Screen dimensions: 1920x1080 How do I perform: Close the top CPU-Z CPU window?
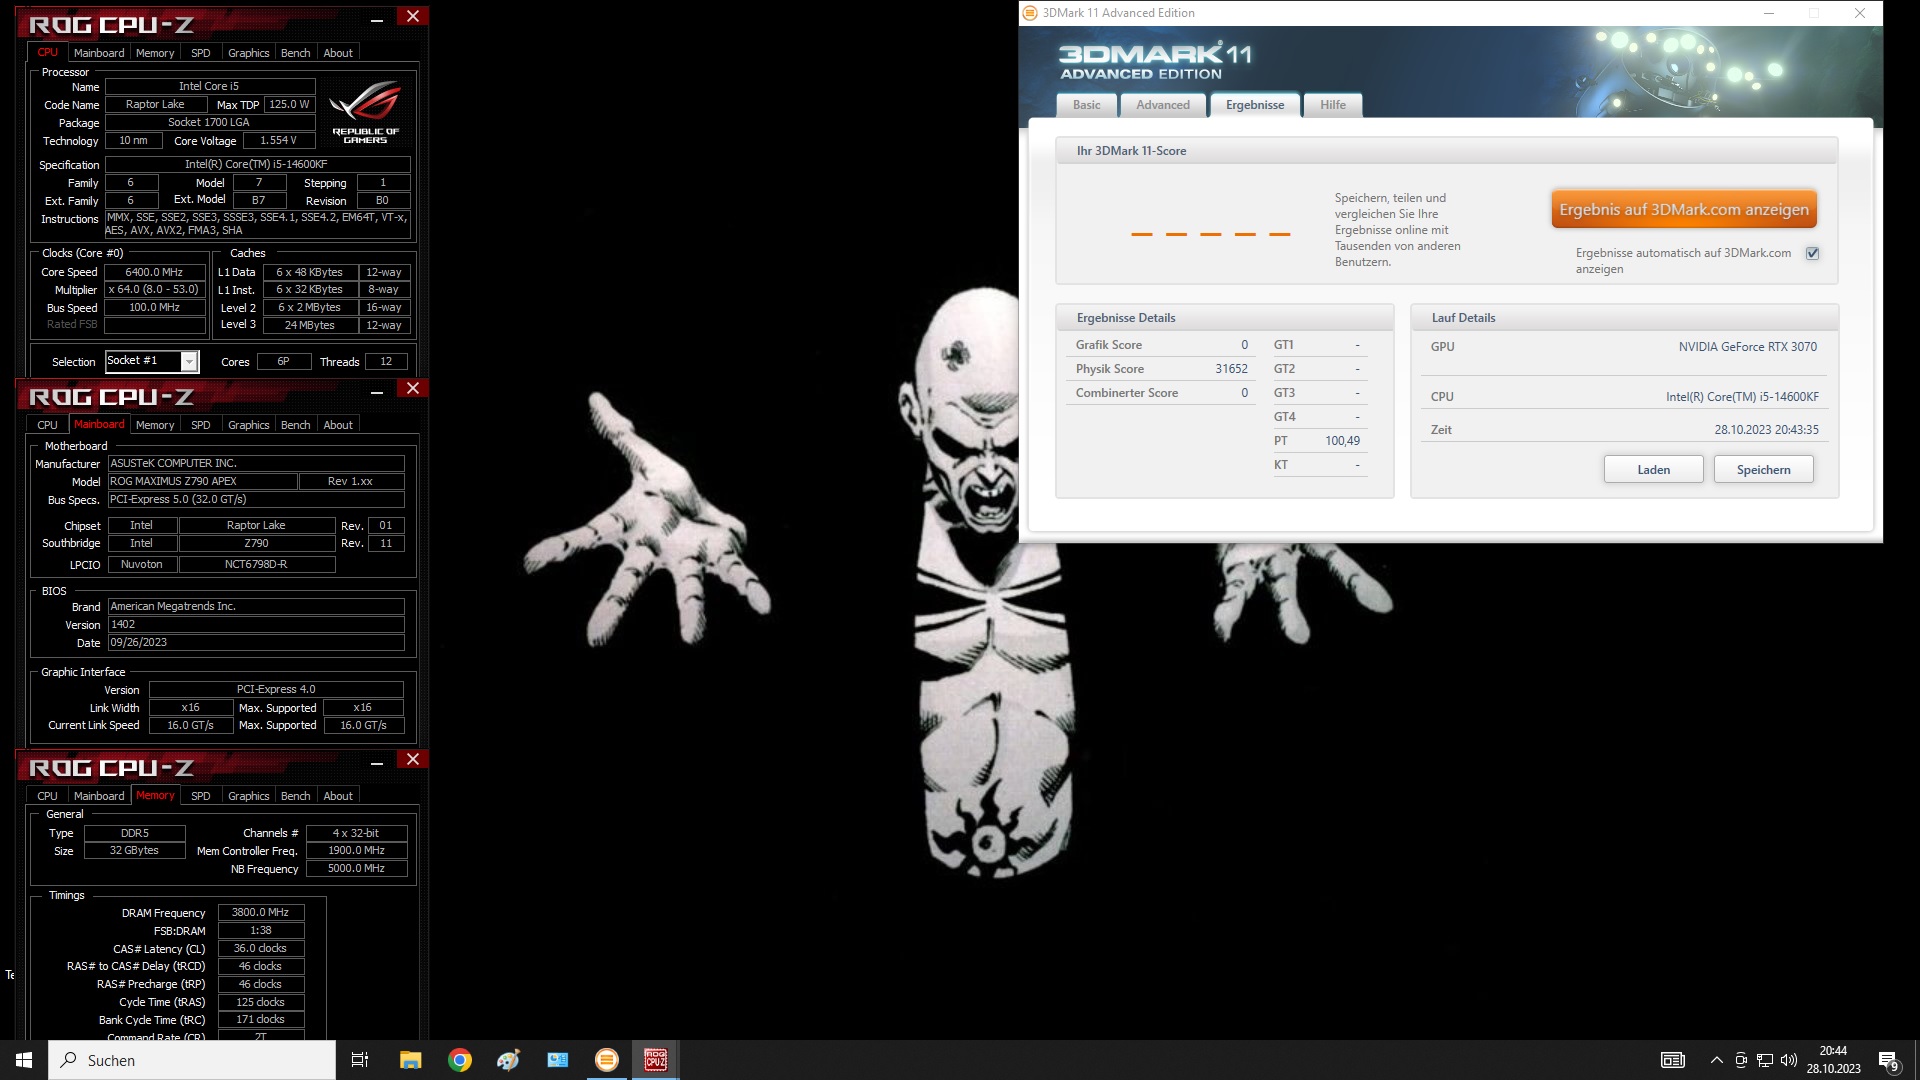click(x=413, y=16)
